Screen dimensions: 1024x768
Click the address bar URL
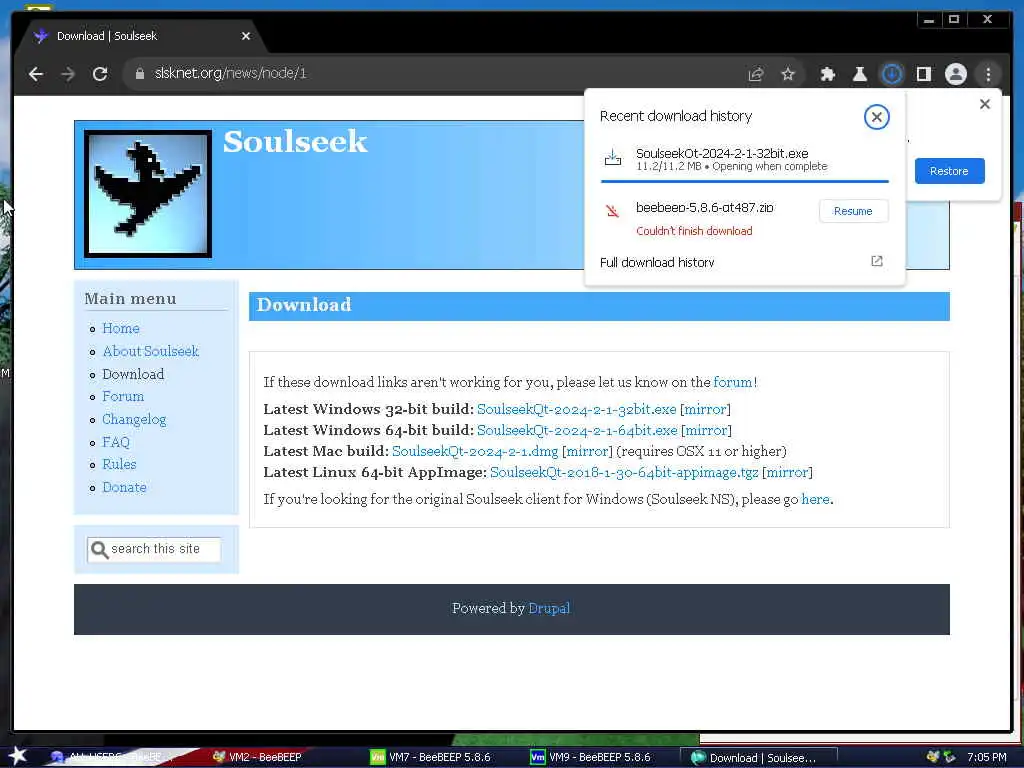coord(231,73)
